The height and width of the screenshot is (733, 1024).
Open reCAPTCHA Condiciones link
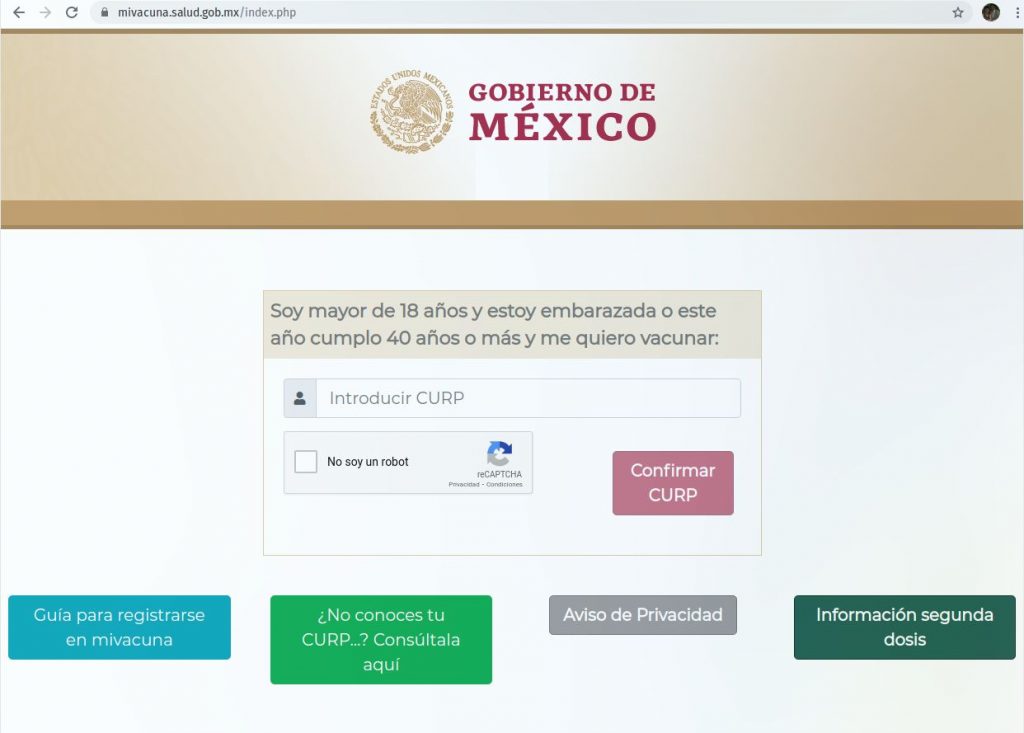(x=504, y=484)
